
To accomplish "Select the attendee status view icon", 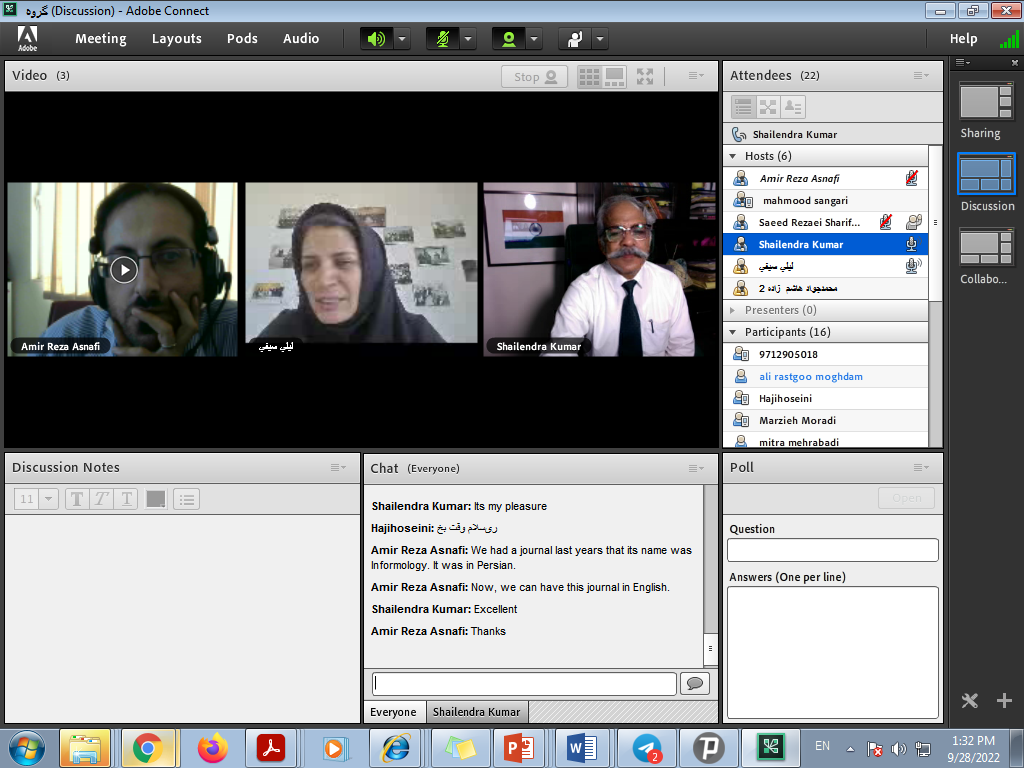I will click(793, 107).
